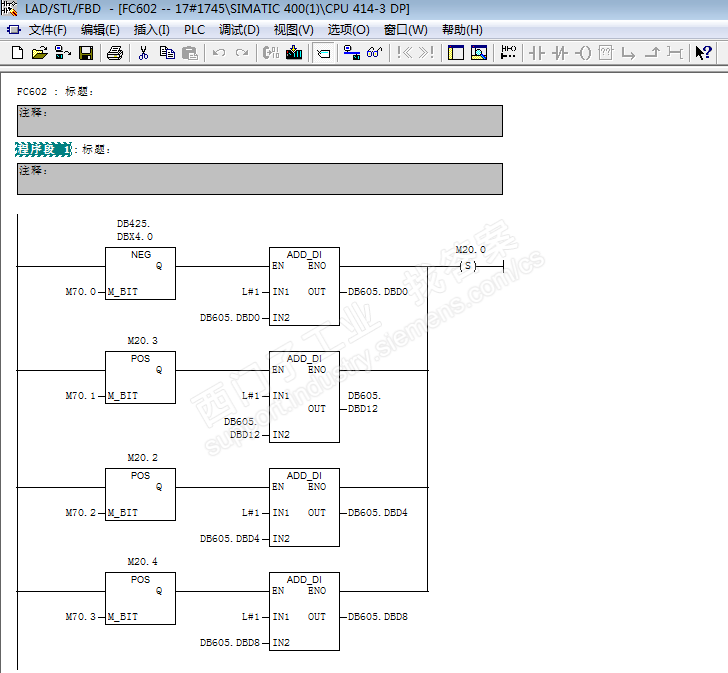Click the context help arrow icon
This screenshot has height=673, width=728.
click(x=703, y=53)
